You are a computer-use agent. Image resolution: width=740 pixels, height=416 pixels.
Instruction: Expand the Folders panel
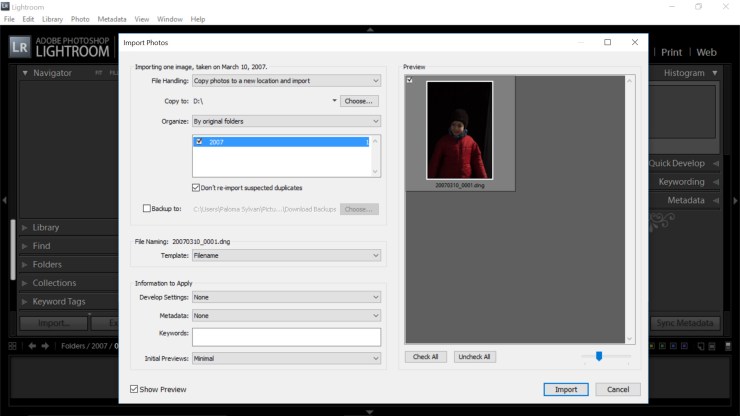pos(25,264)
